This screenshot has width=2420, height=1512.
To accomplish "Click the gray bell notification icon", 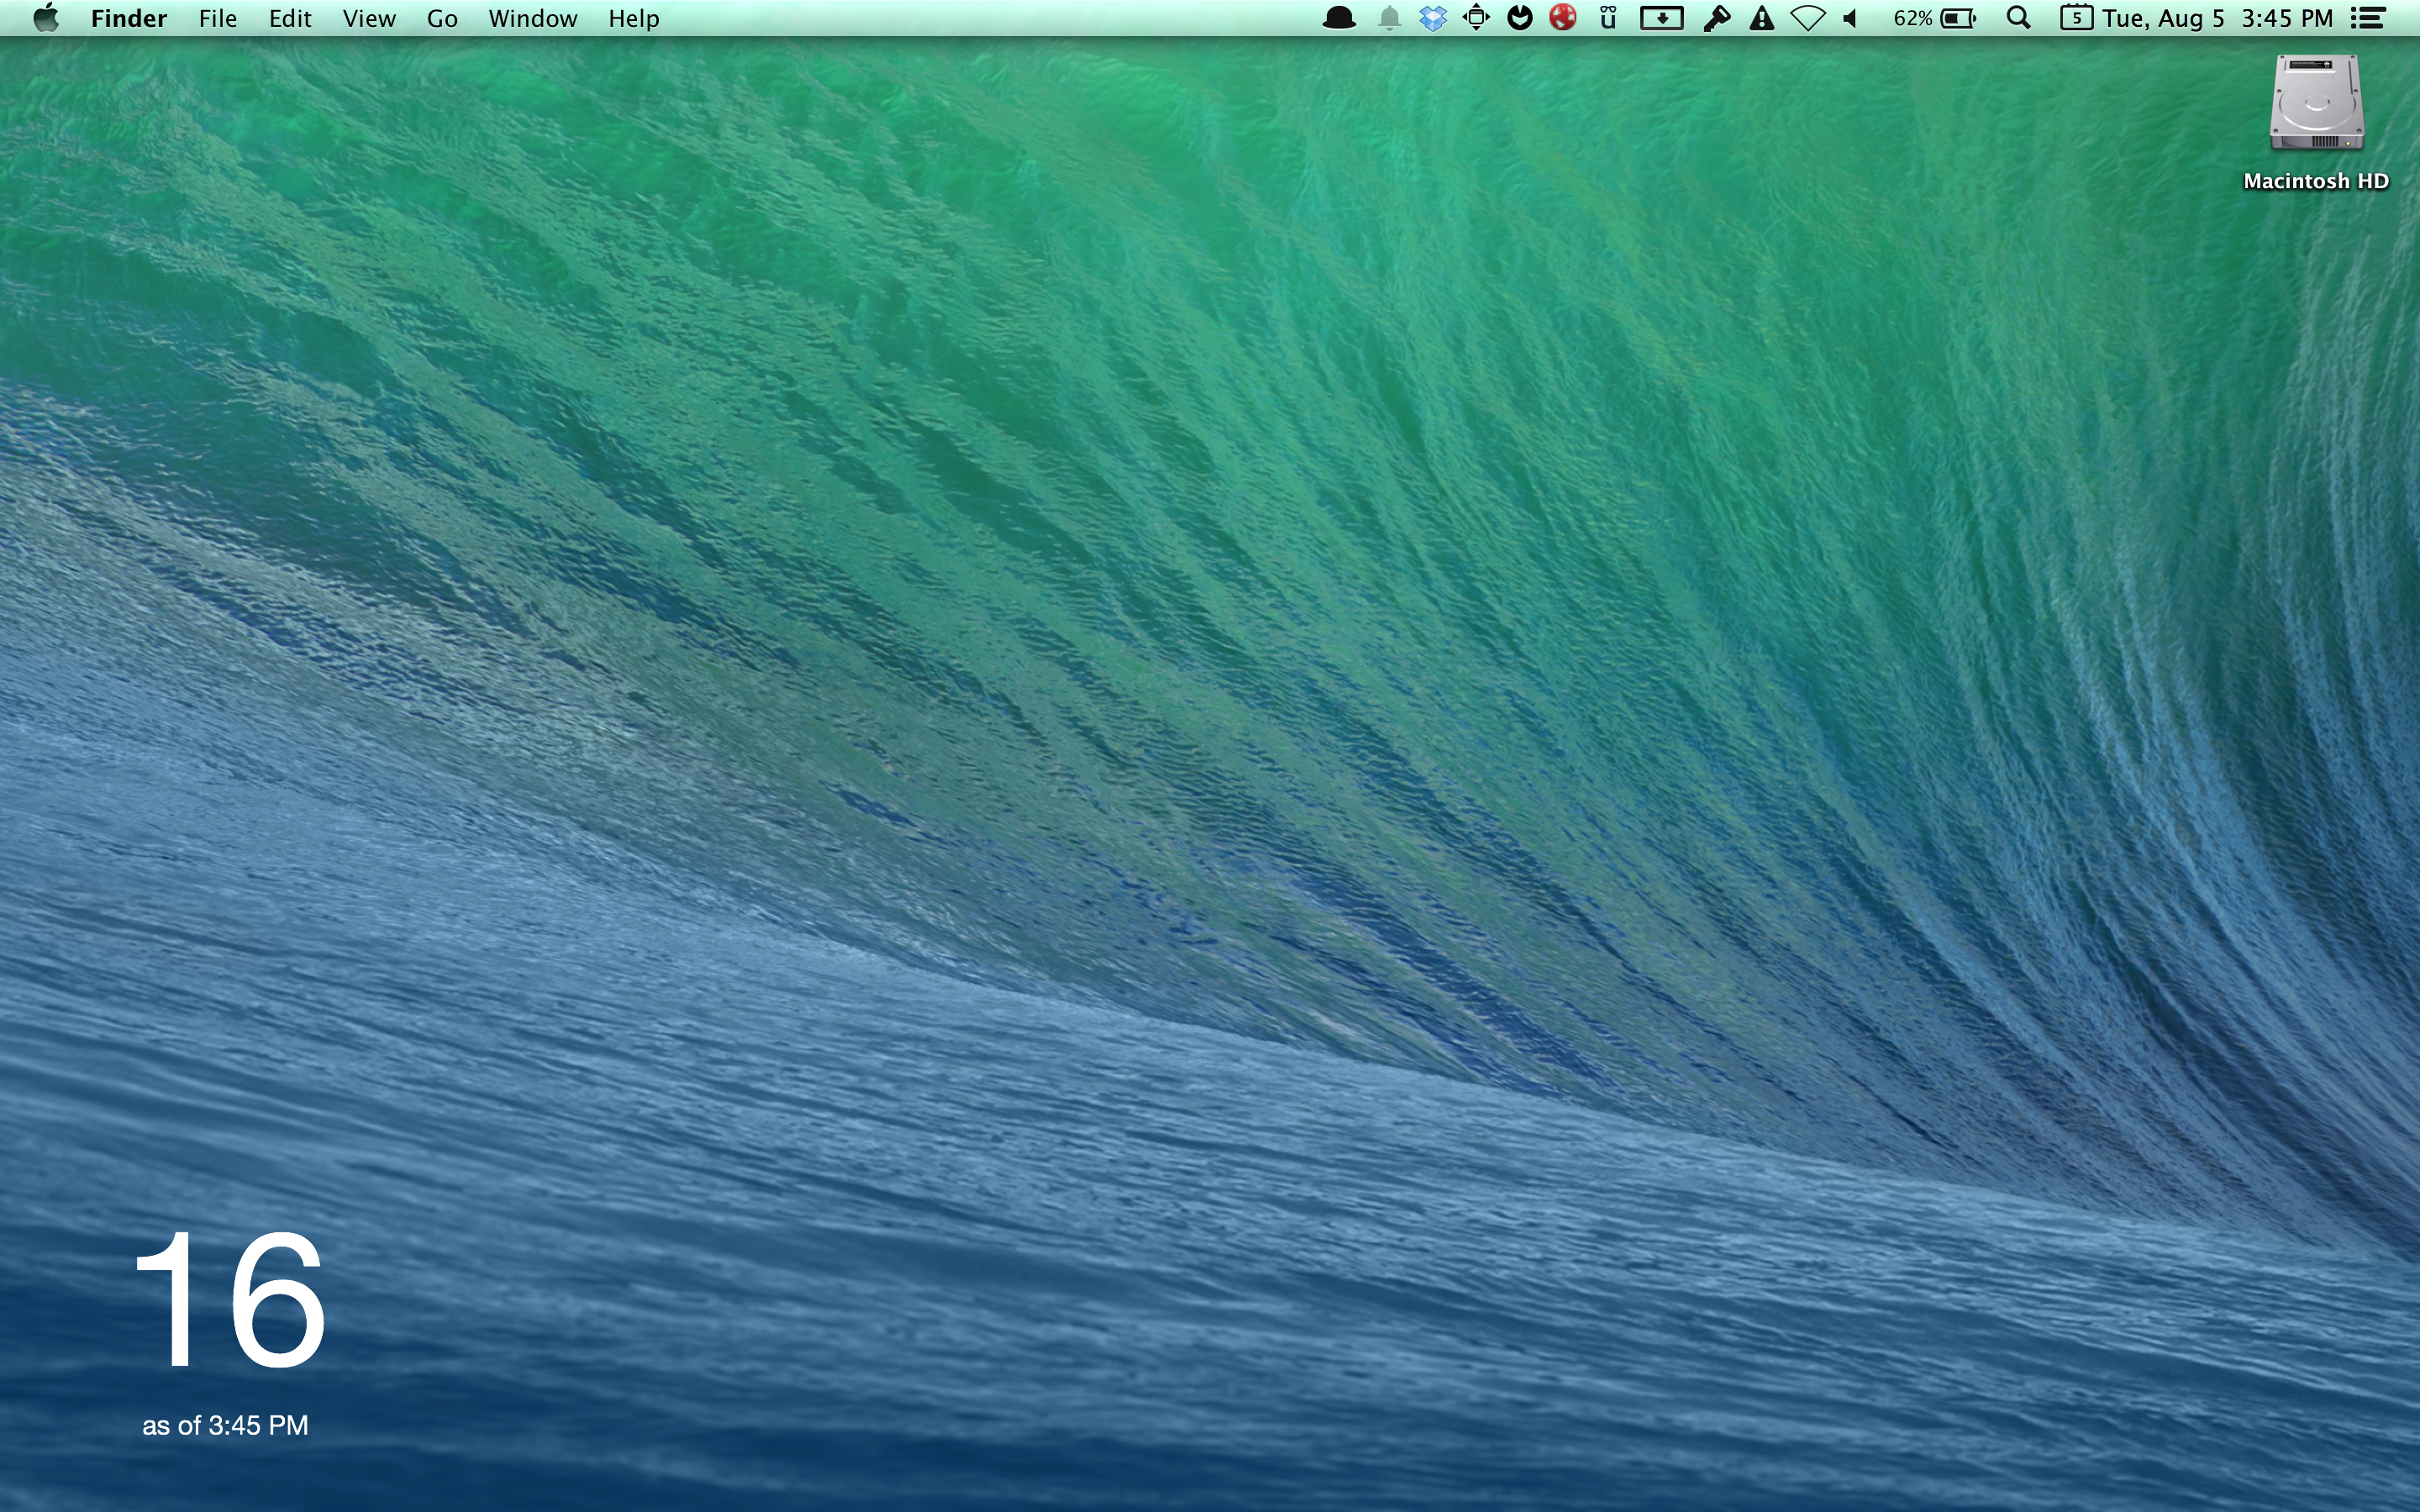I will point(1389,18).
